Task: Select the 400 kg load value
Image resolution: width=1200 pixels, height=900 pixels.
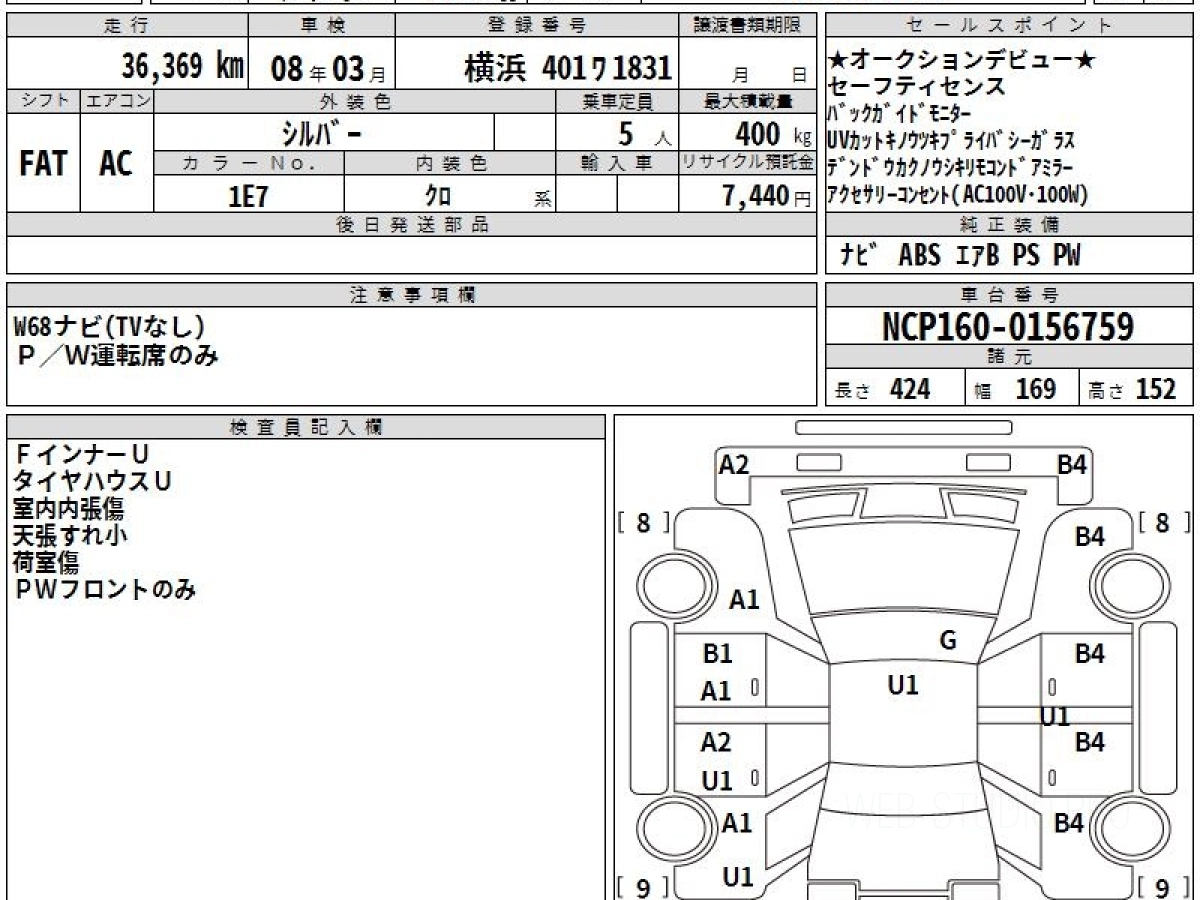Action: point(773,133)
